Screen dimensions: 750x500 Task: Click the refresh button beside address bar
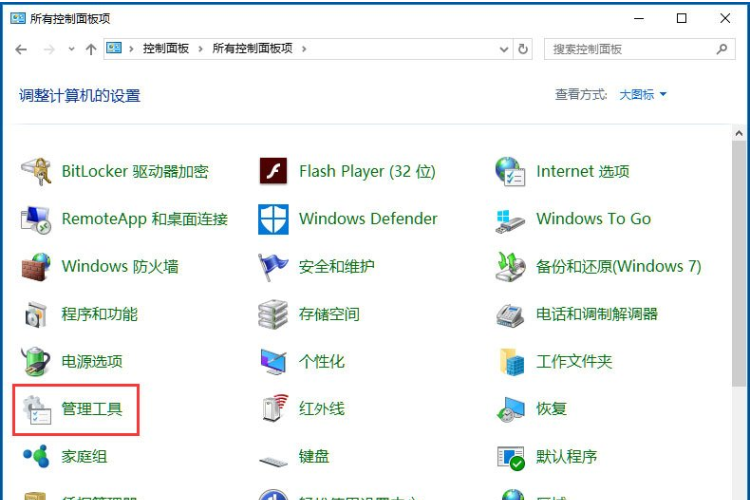click(x=523, y=49)
